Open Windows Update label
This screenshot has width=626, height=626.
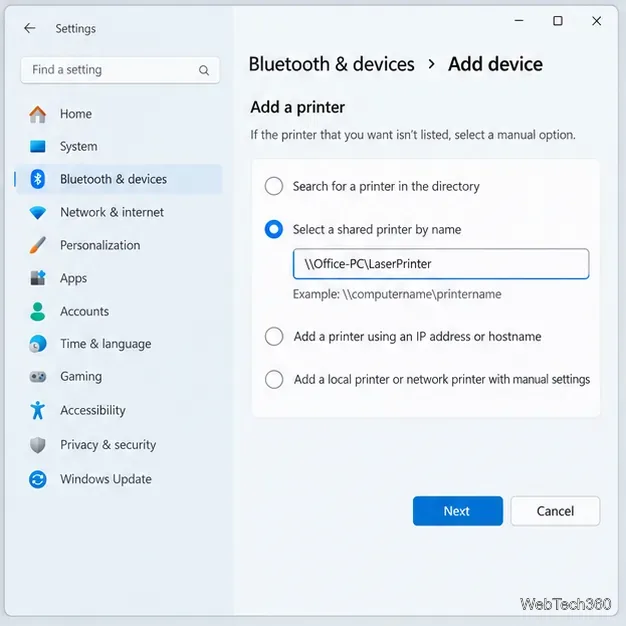(106, 479)
